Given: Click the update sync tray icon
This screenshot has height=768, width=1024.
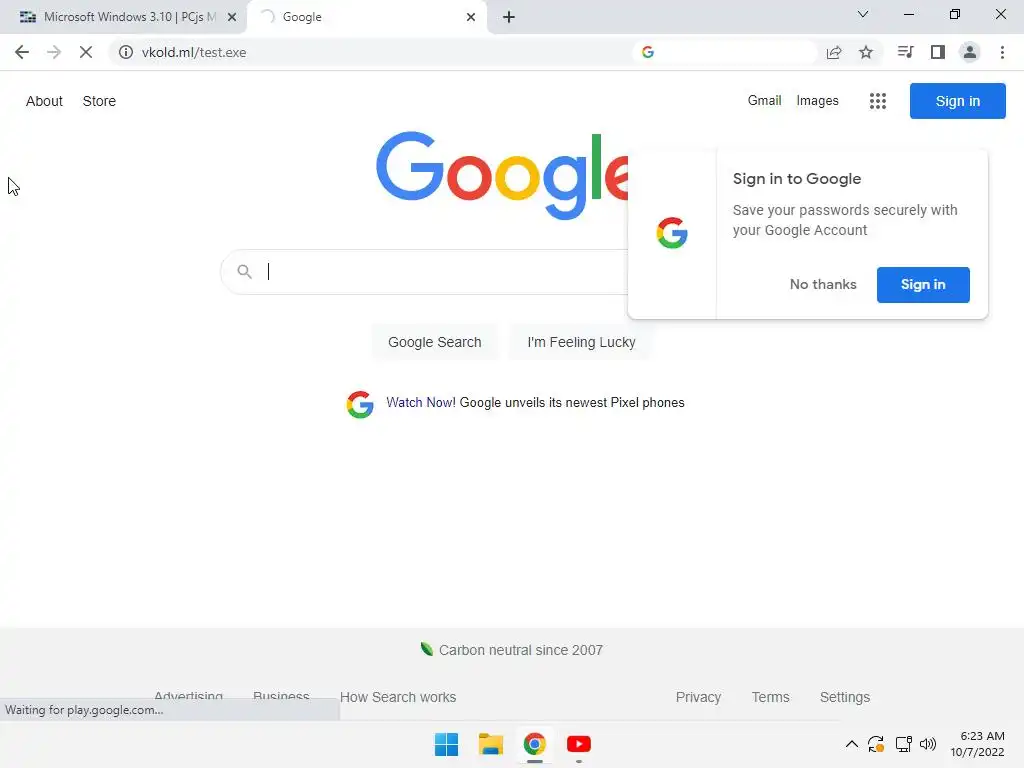Looking at the screenshot, I should 876,744.
